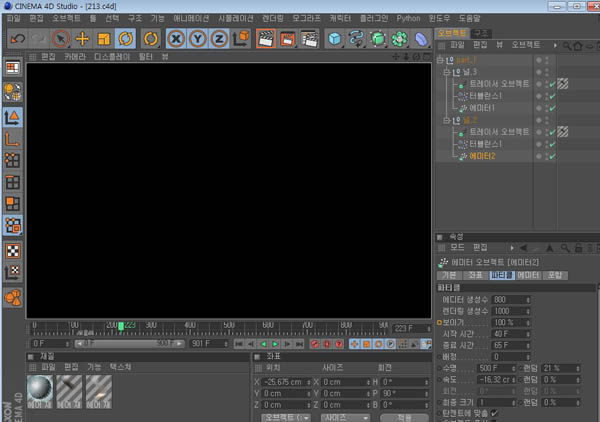Render to Picture Viewer icon

click(x=287, y=39)
